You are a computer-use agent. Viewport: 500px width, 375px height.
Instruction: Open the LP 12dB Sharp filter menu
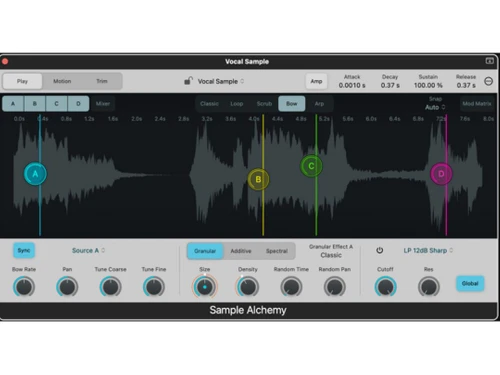[428, 250]
